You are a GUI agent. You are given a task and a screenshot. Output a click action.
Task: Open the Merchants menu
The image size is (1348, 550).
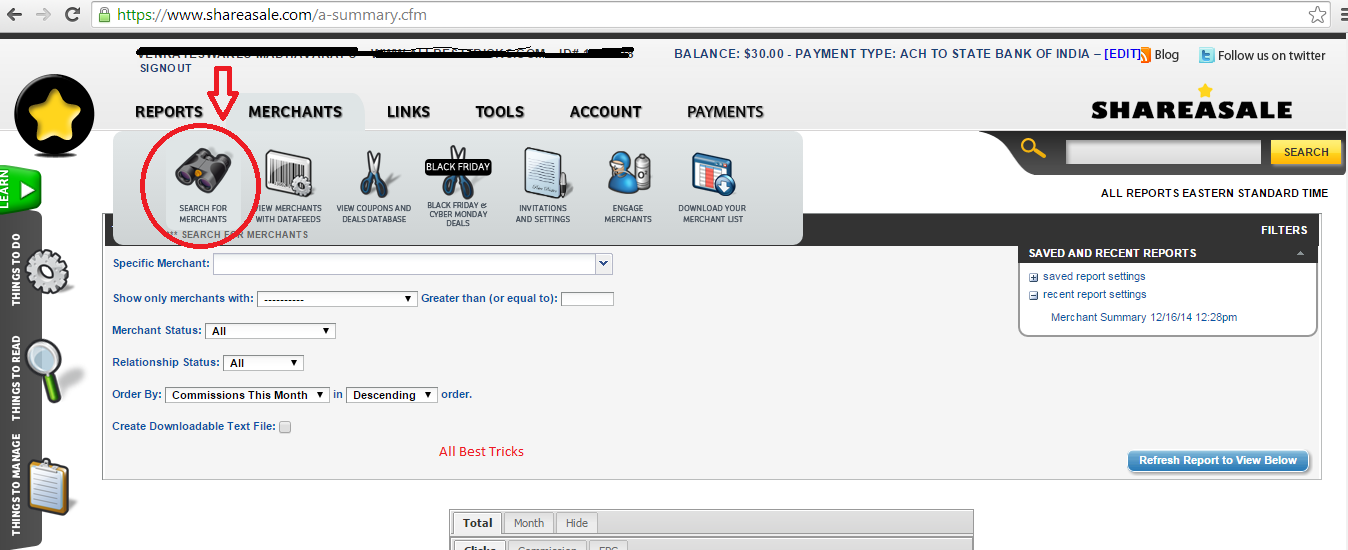[295, 112]
